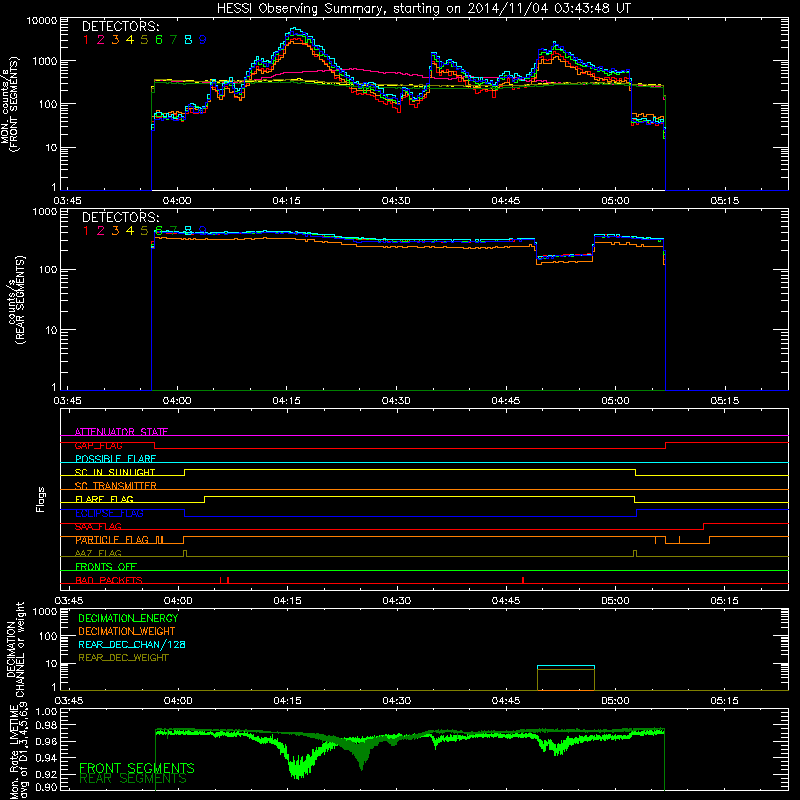Select detector 8 in front segments legend
The width and height of the screenshot is (800, 800).
click(188, 40)
